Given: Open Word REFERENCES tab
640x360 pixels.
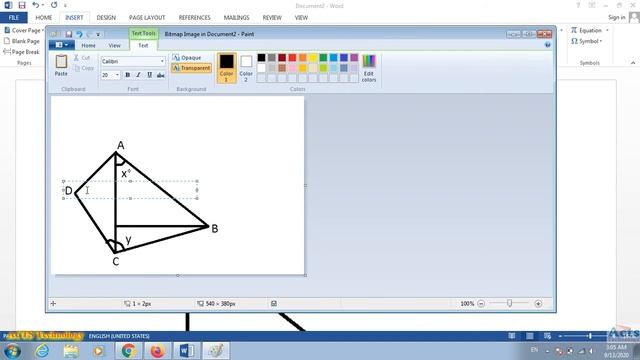Looking at the screenshot, I should point(194,18).
